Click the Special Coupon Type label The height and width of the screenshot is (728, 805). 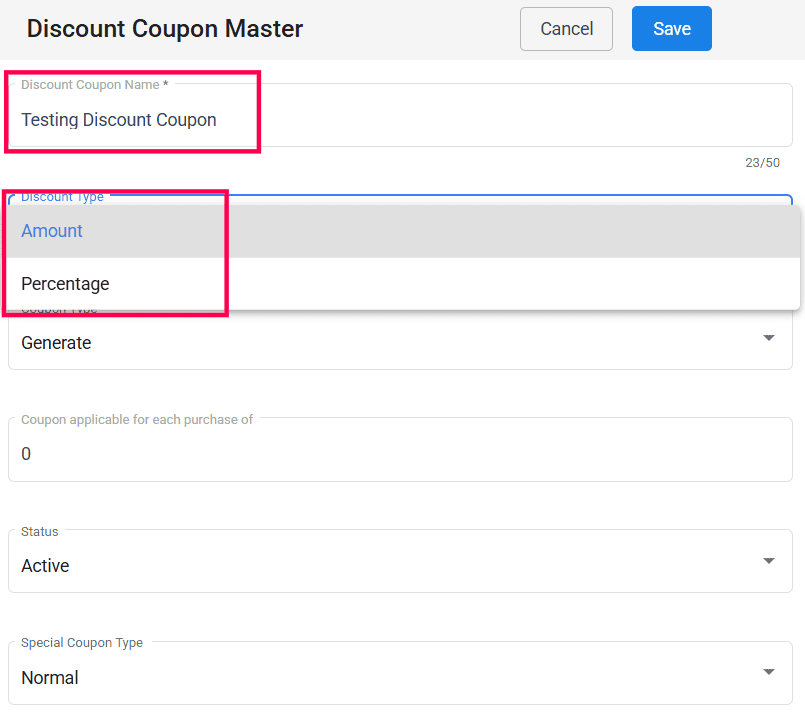[82, 643]
